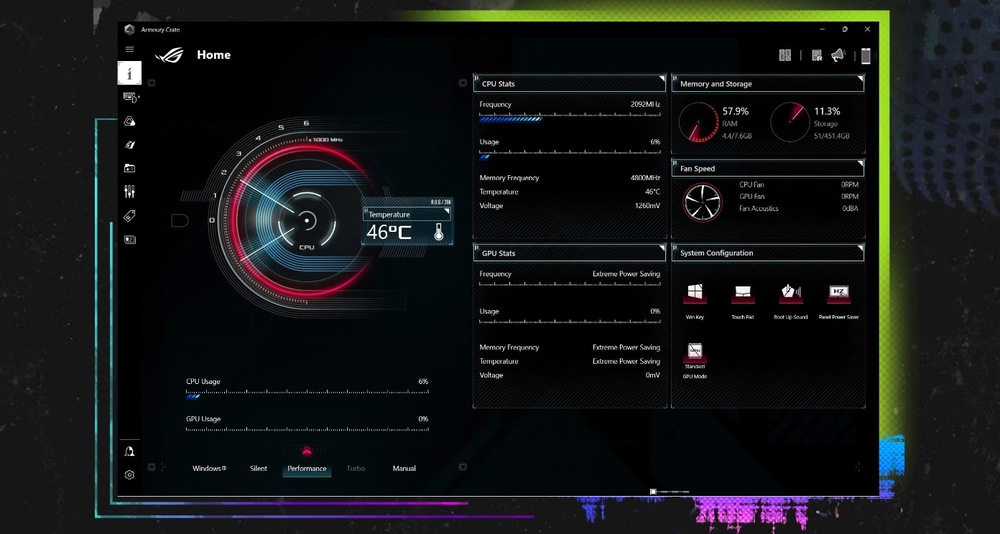Viewport: 1000px width, 534px height.
Task: Expand the Memory and Storage panel corner arrow
Action: coord(859,78)
